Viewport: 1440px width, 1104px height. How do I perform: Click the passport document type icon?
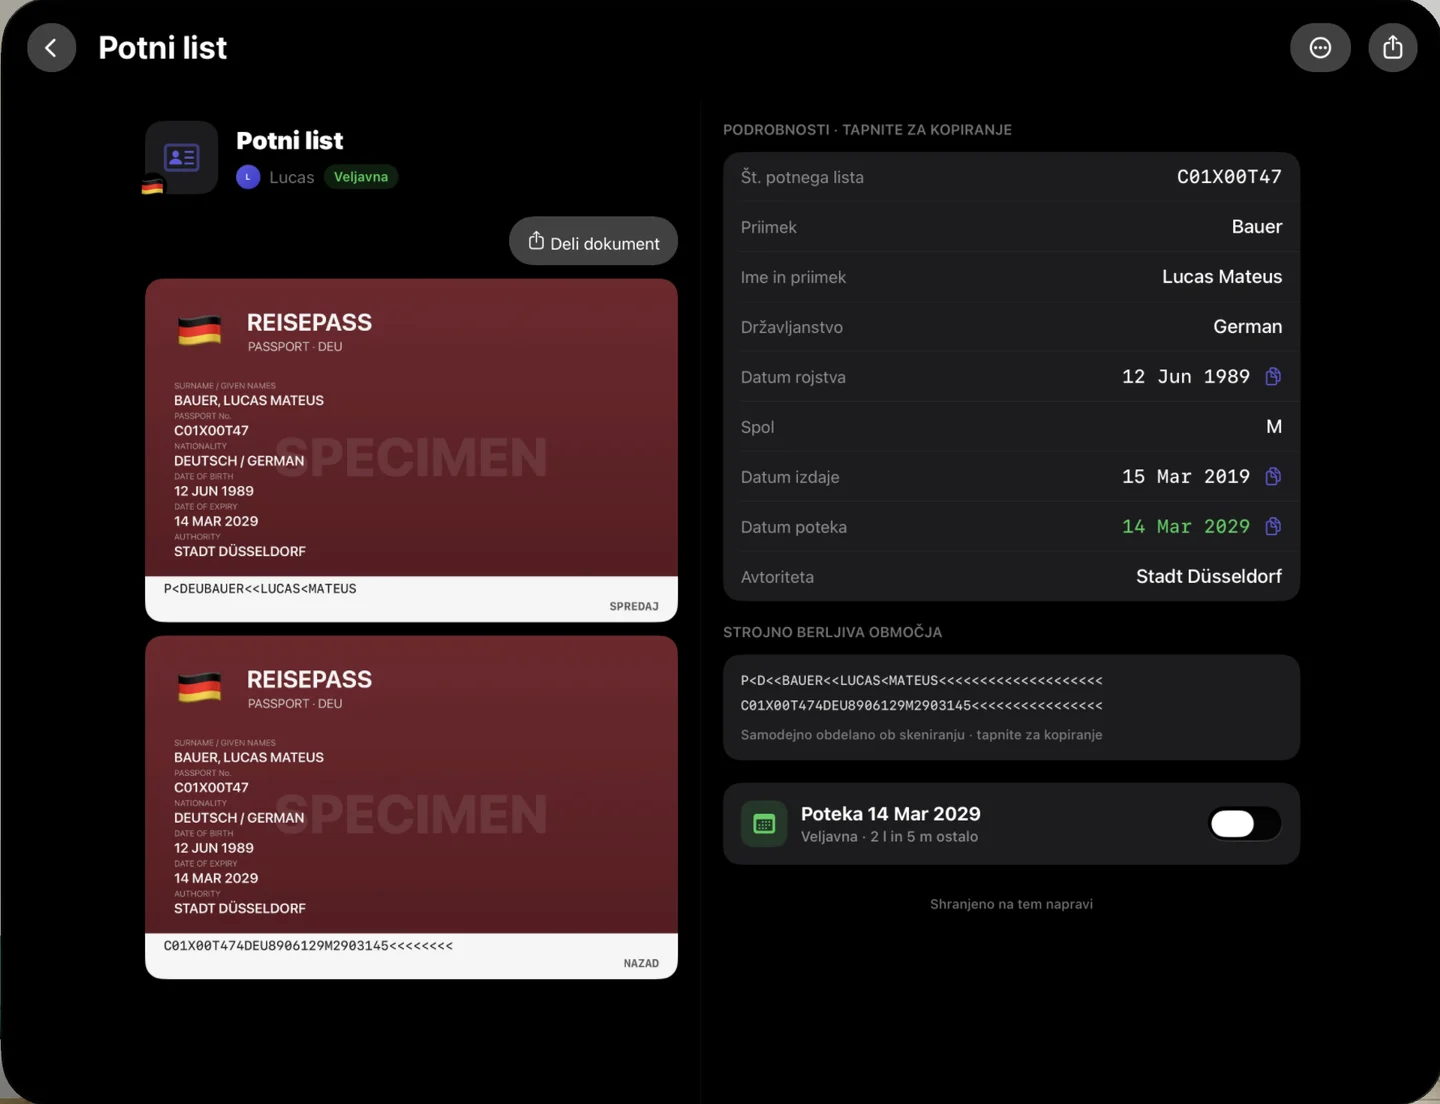(x=181, y=158)
